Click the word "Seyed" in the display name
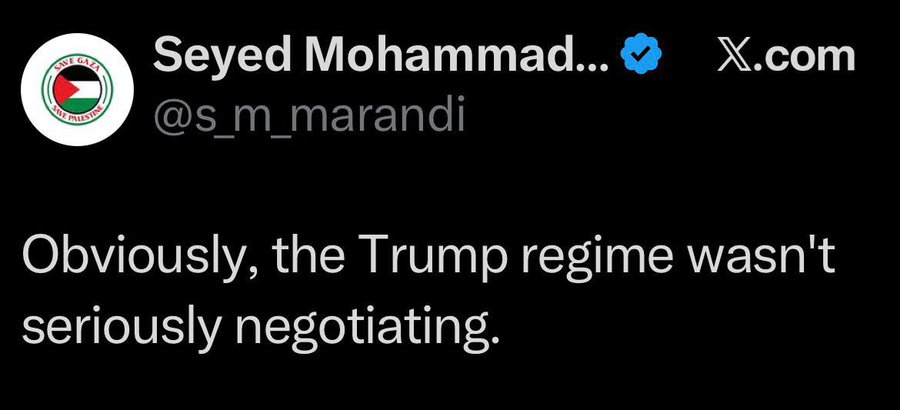Viewport: 900px width, 410px height. (206, 58)
